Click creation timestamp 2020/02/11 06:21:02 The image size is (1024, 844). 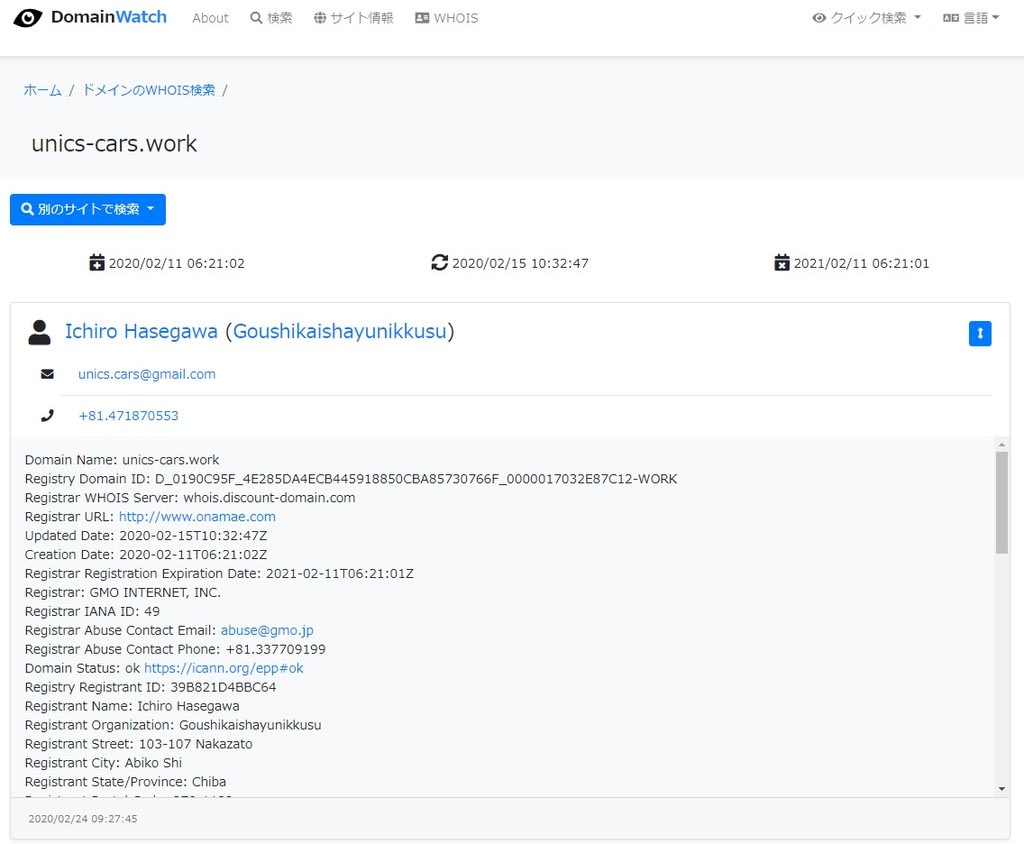coord(176,263)
